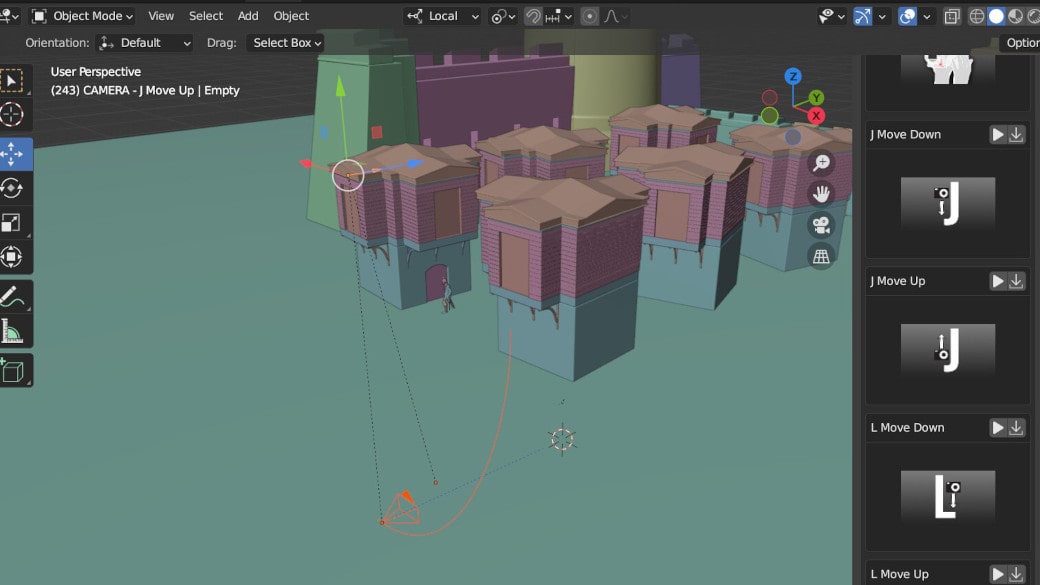This screenshot has height=585, width=1040.
Task: Click the negative Y axis gizmo circle
Action: tap(769, 116)
